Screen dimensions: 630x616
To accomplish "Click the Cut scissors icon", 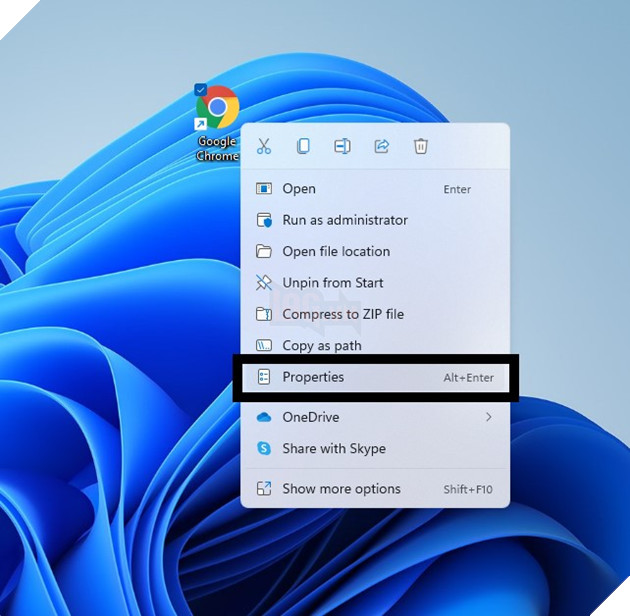I will tap(264, 146).
